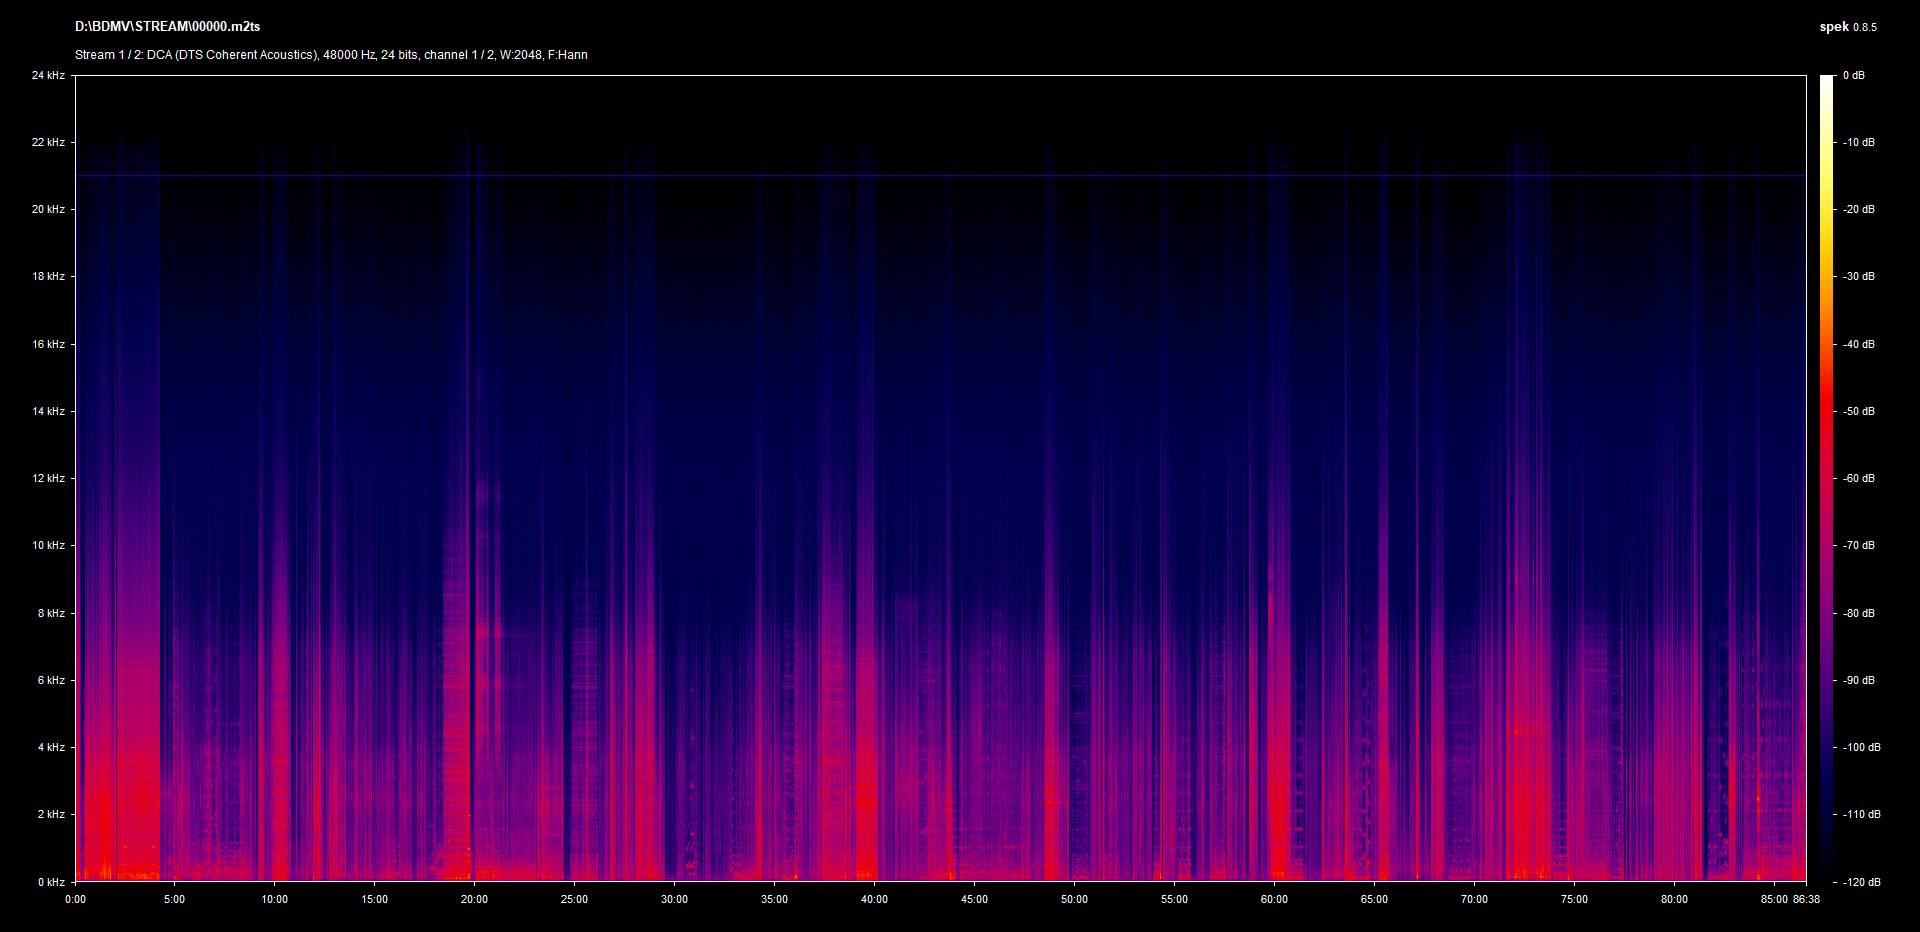The width and height of the screenshot is (1920, 932).
Task: Select the 40:00 mark on time axis
Action: tap(874, 899)
